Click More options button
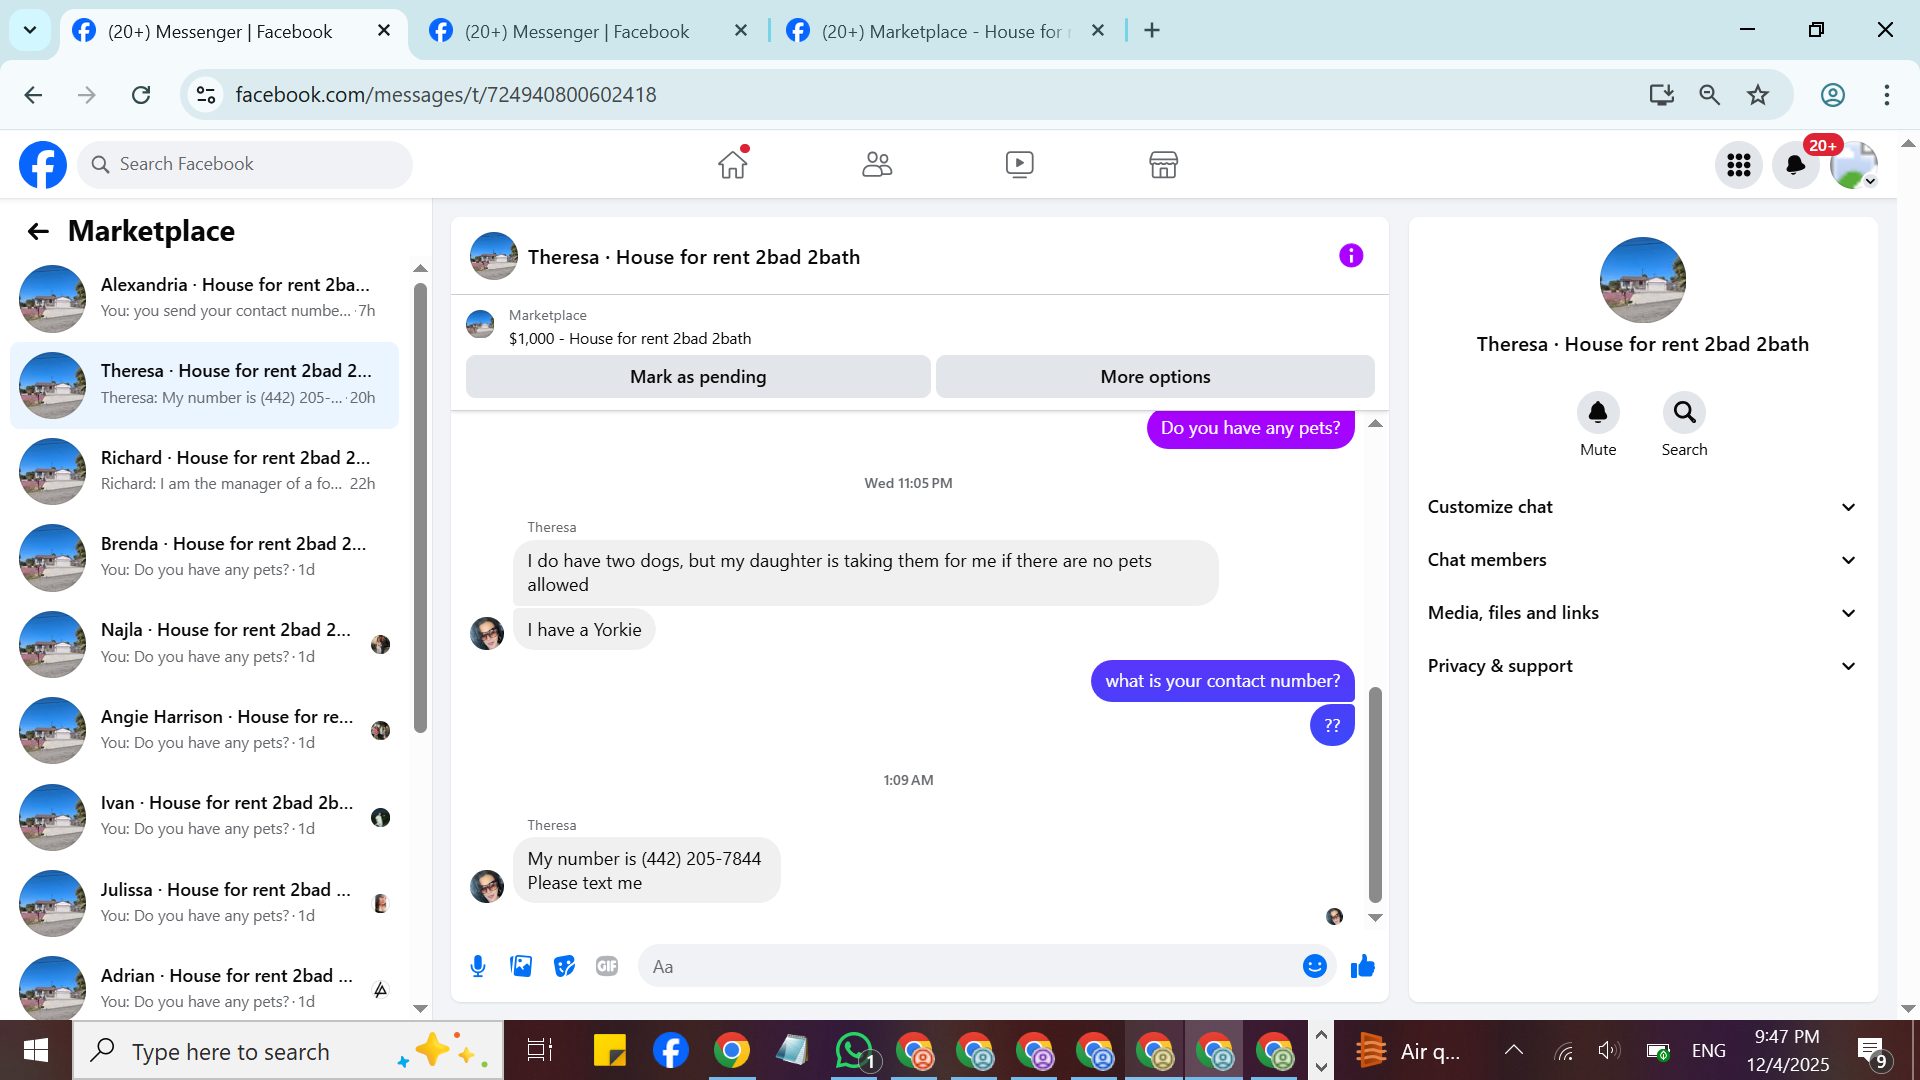This screenshot has height=1080, width=1920. pyautogui.click(x=1155, y=377)
